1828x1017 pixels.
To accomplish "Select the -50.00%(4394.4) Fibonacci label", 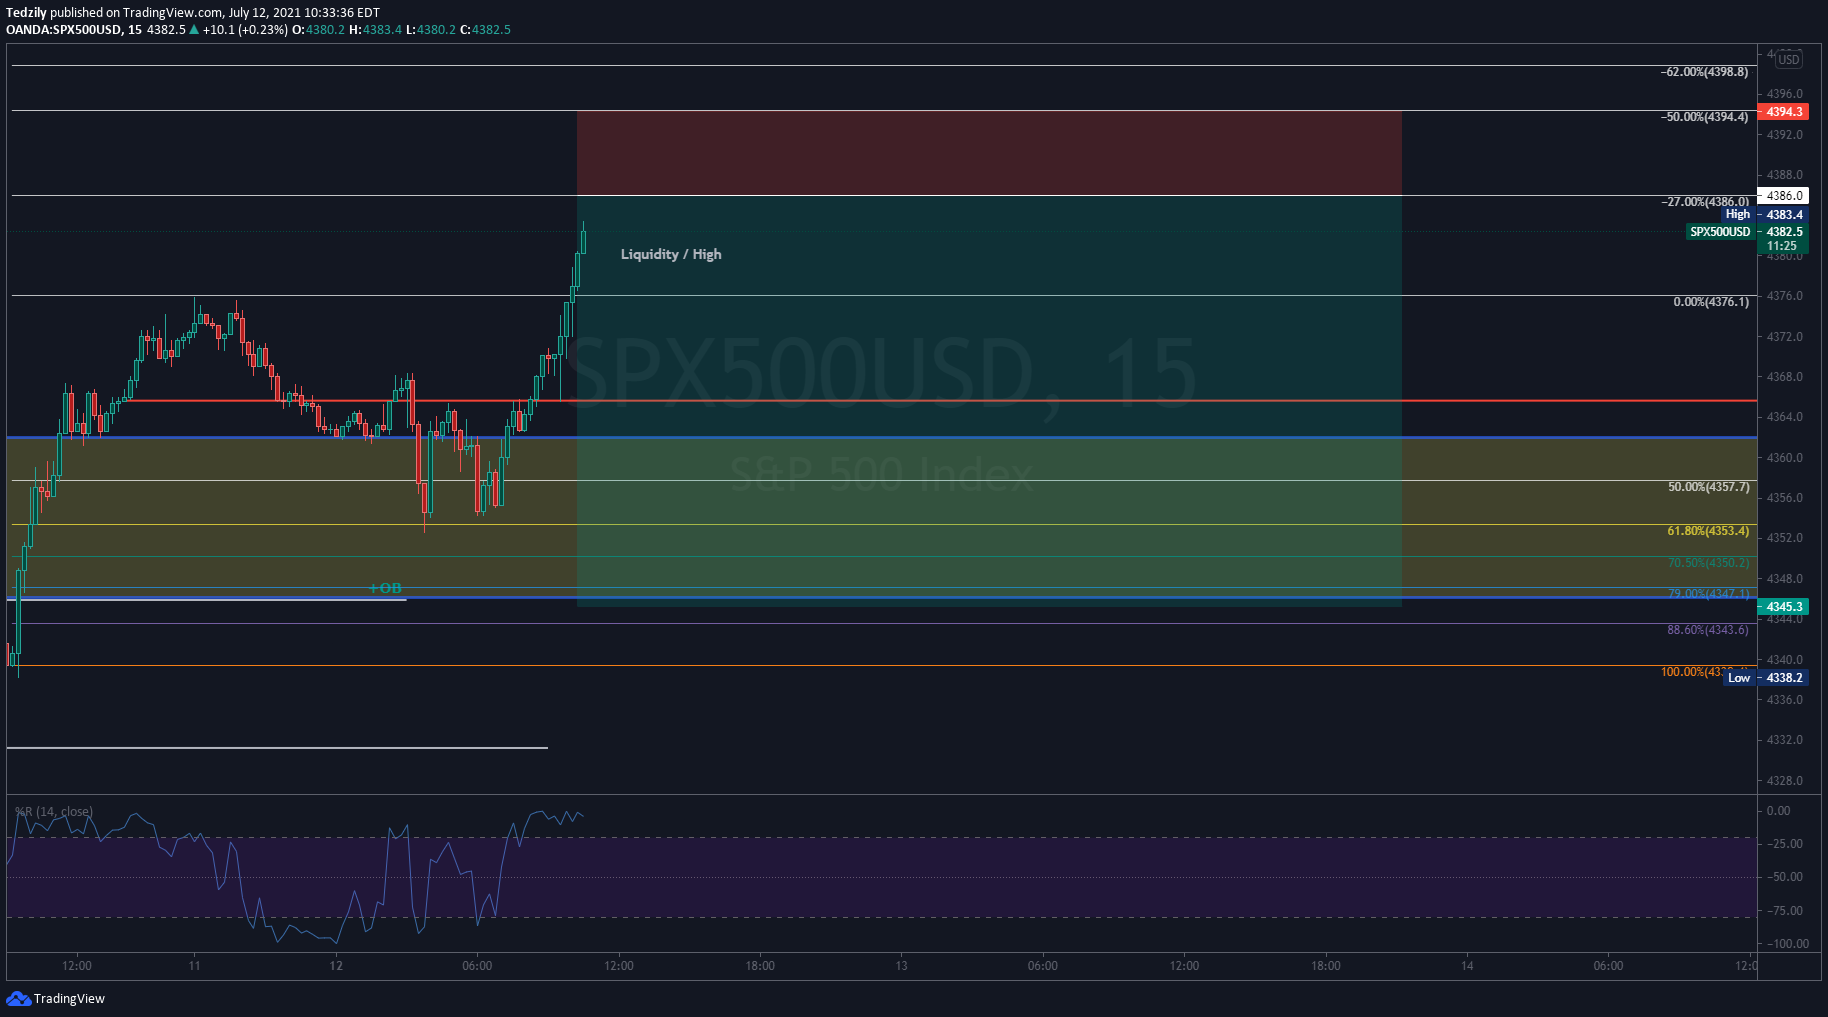I will 1705,117.
